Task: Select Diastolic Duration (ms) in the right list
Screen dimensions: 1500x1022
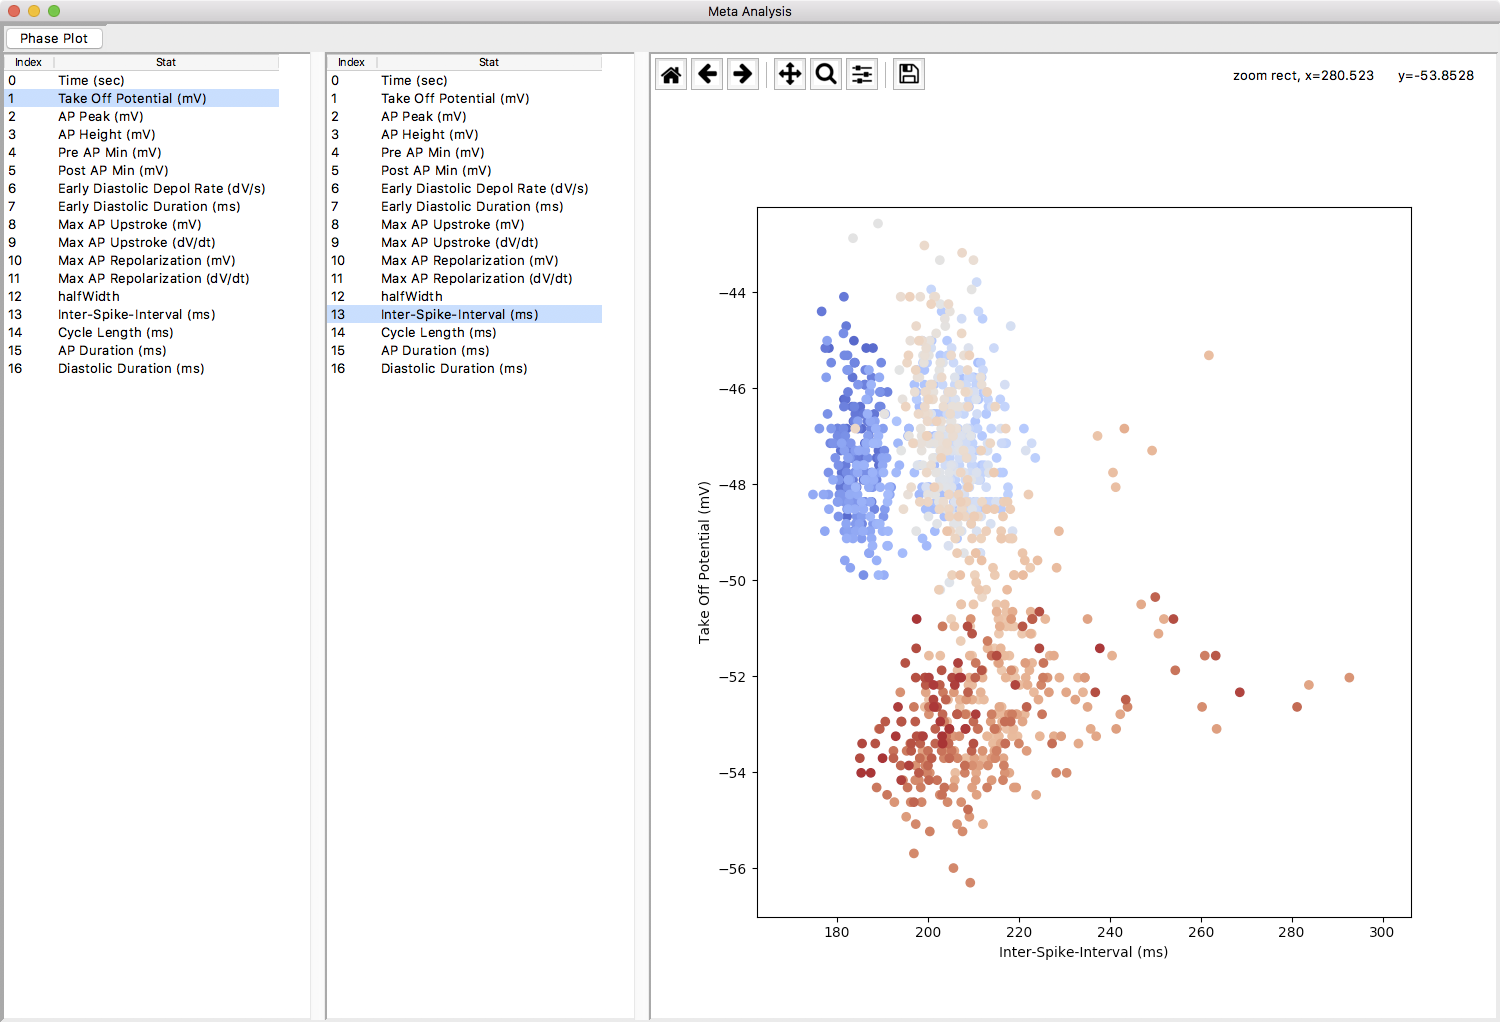Action: (464, 368)
